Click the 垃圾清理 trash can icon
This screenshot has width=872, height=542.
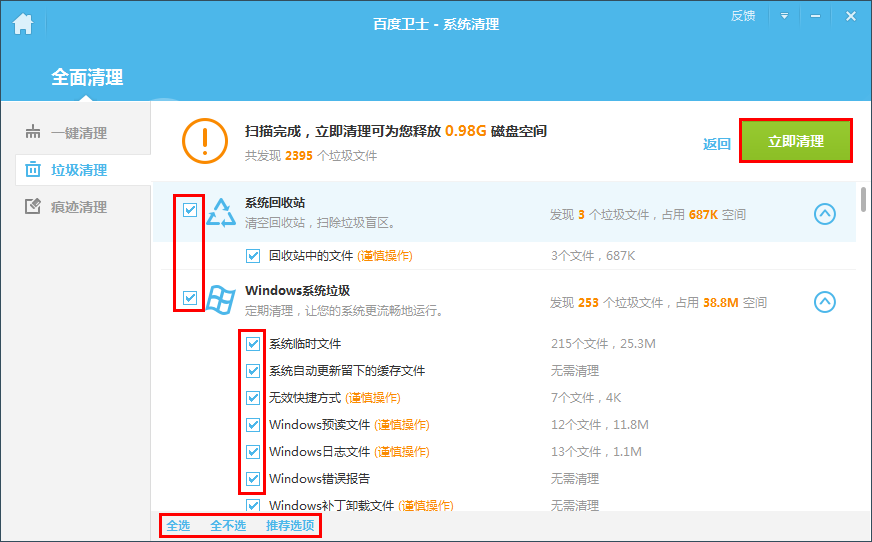click(x=33, y=169)
